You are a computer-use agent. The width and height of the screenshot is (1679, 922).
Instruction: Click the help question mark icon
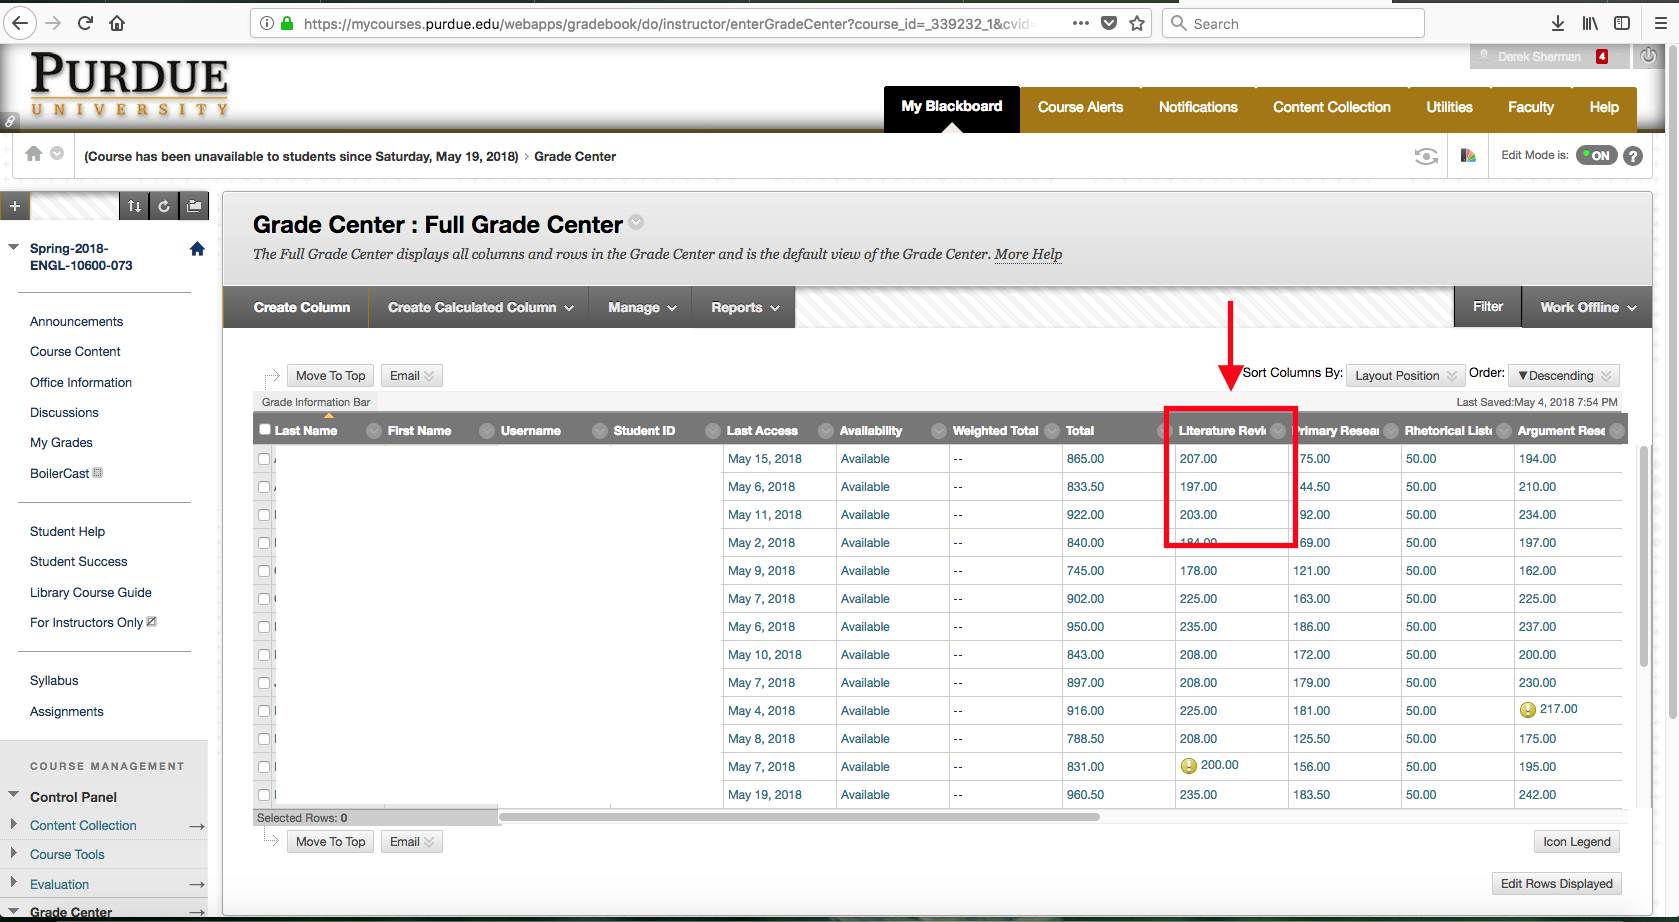(x=1633, y=156)
